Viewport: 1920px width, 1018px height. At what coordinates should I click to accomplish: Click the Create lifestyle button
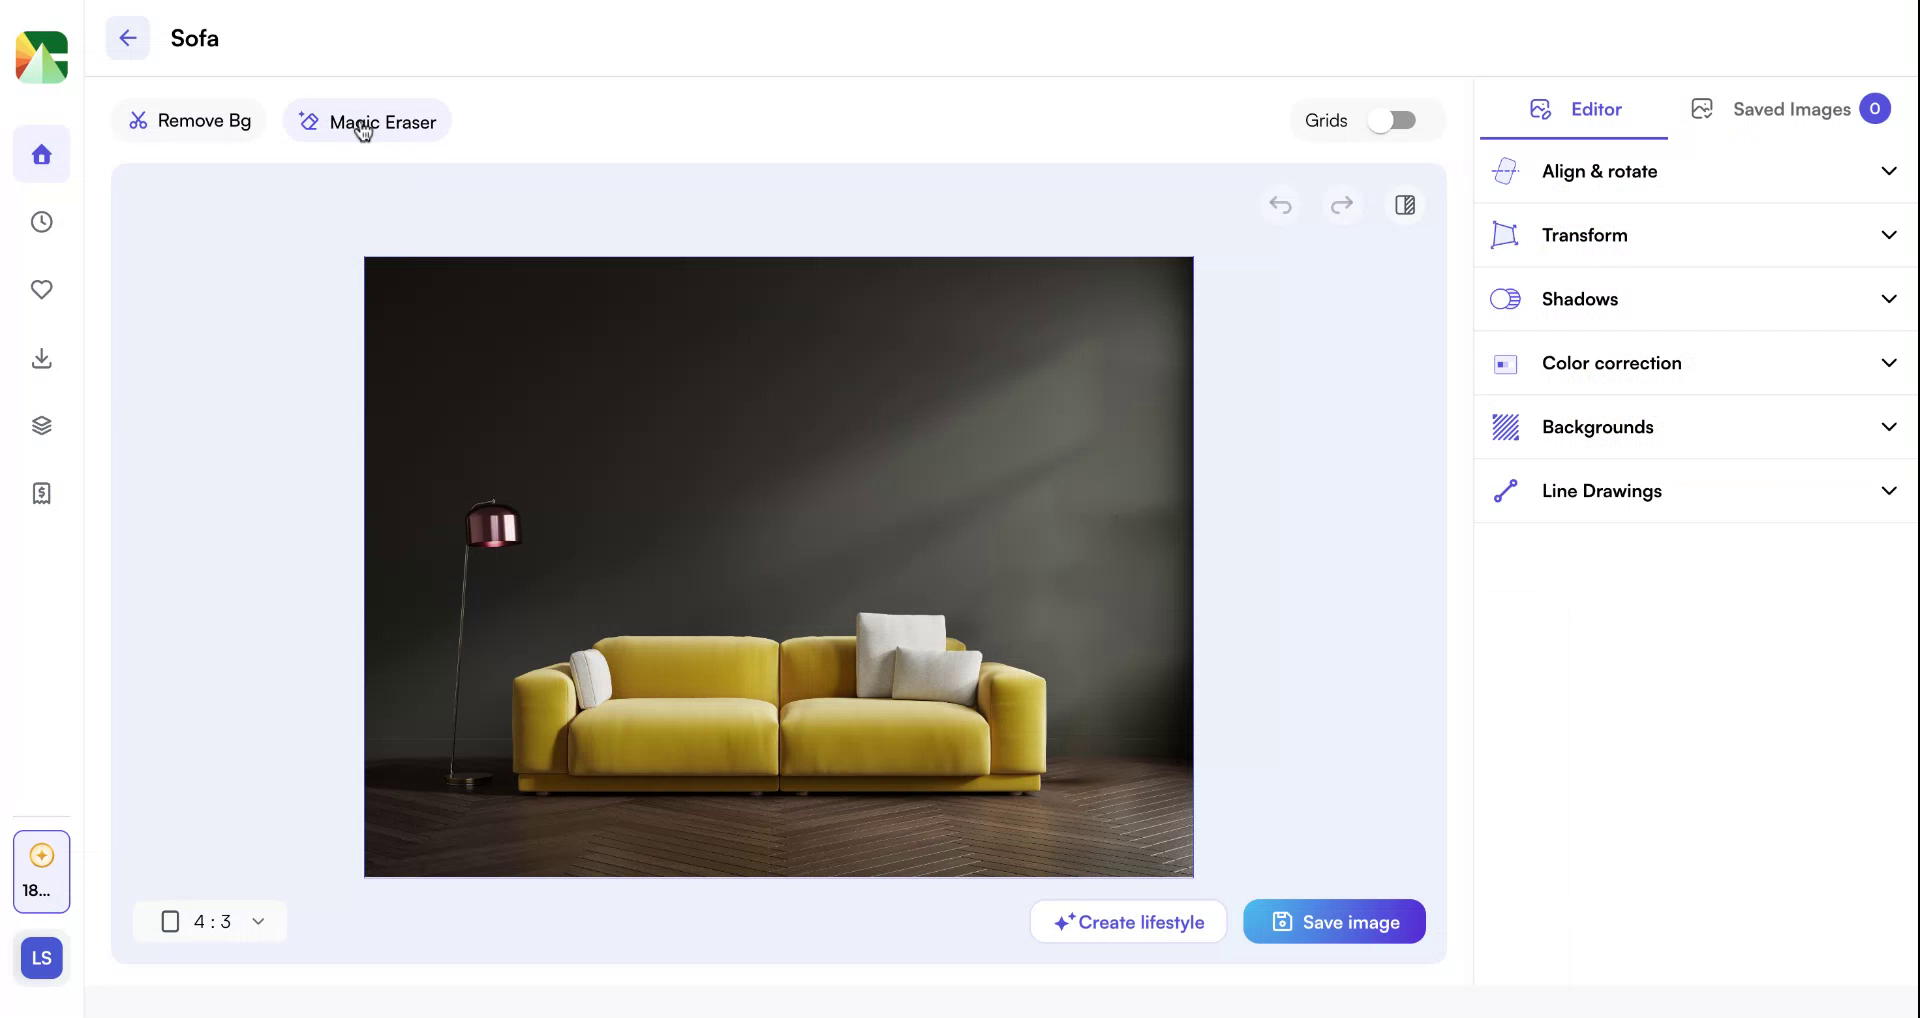coord(1128,921)
